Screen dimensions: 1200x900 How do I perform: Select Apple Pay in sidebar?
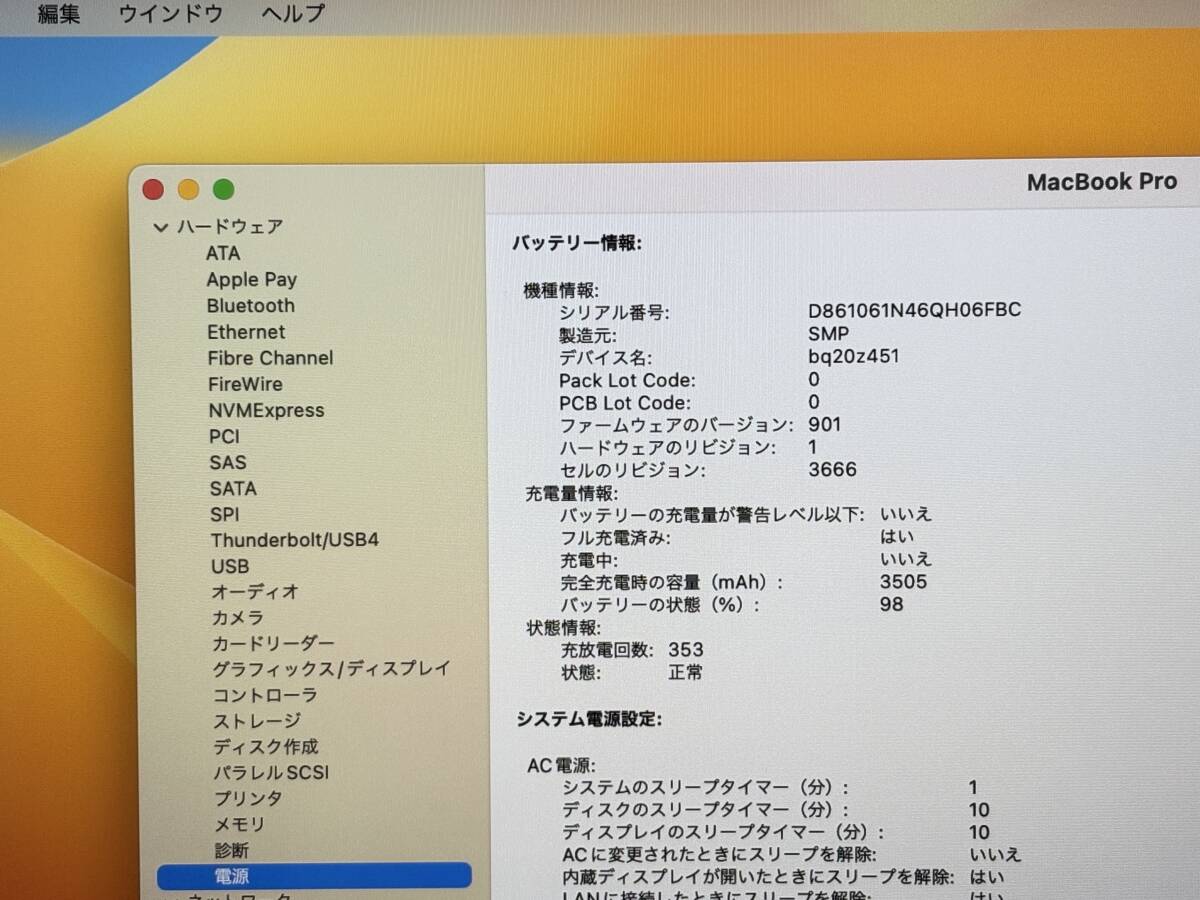point(251,280)
